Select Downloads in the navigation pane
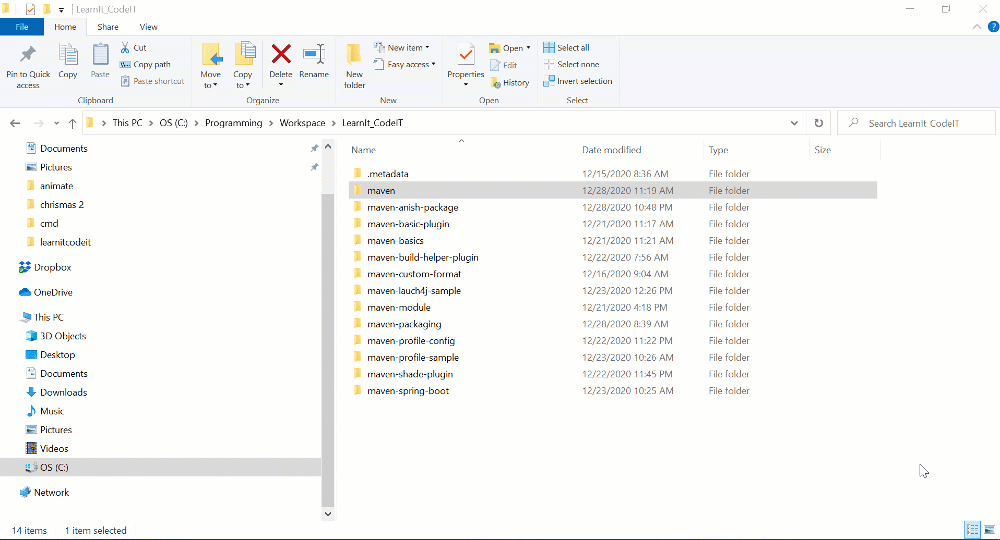The width and height of the screenshot is (1000, 540). point(63,392)
